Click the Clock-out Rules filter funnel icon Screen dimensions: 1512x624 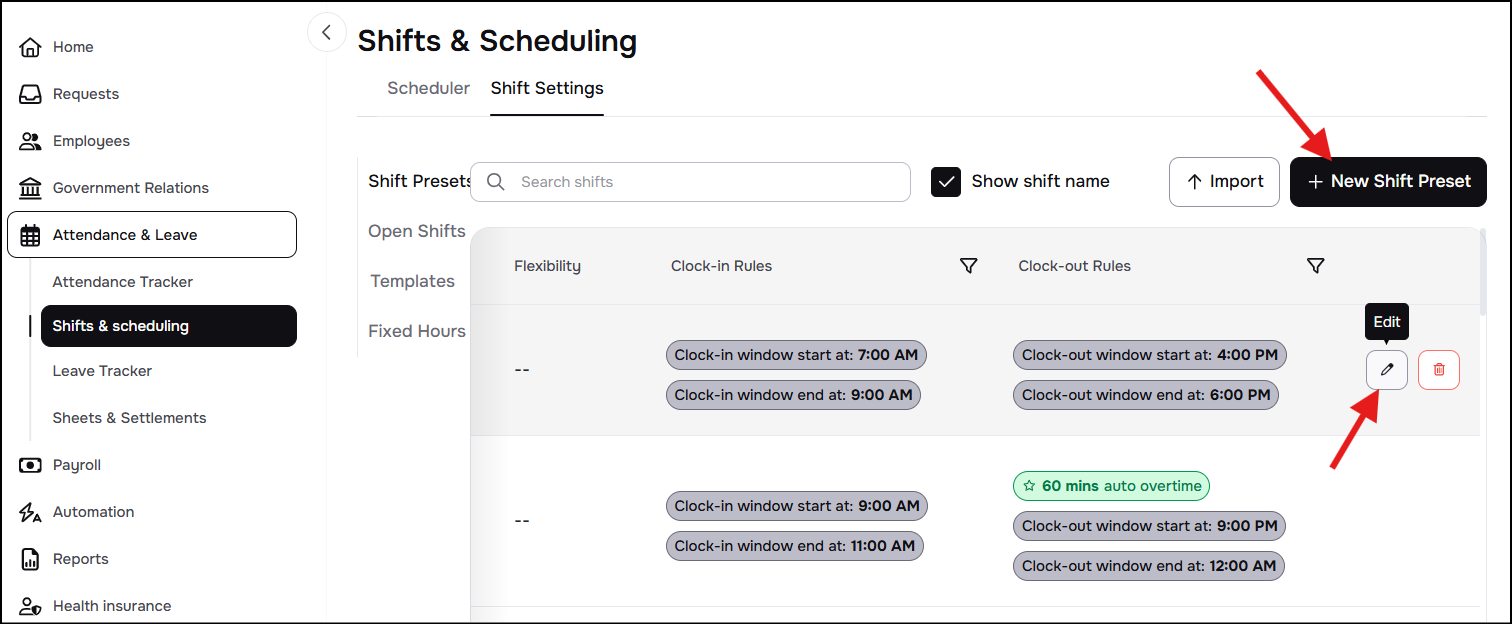tap(1316, 266)
